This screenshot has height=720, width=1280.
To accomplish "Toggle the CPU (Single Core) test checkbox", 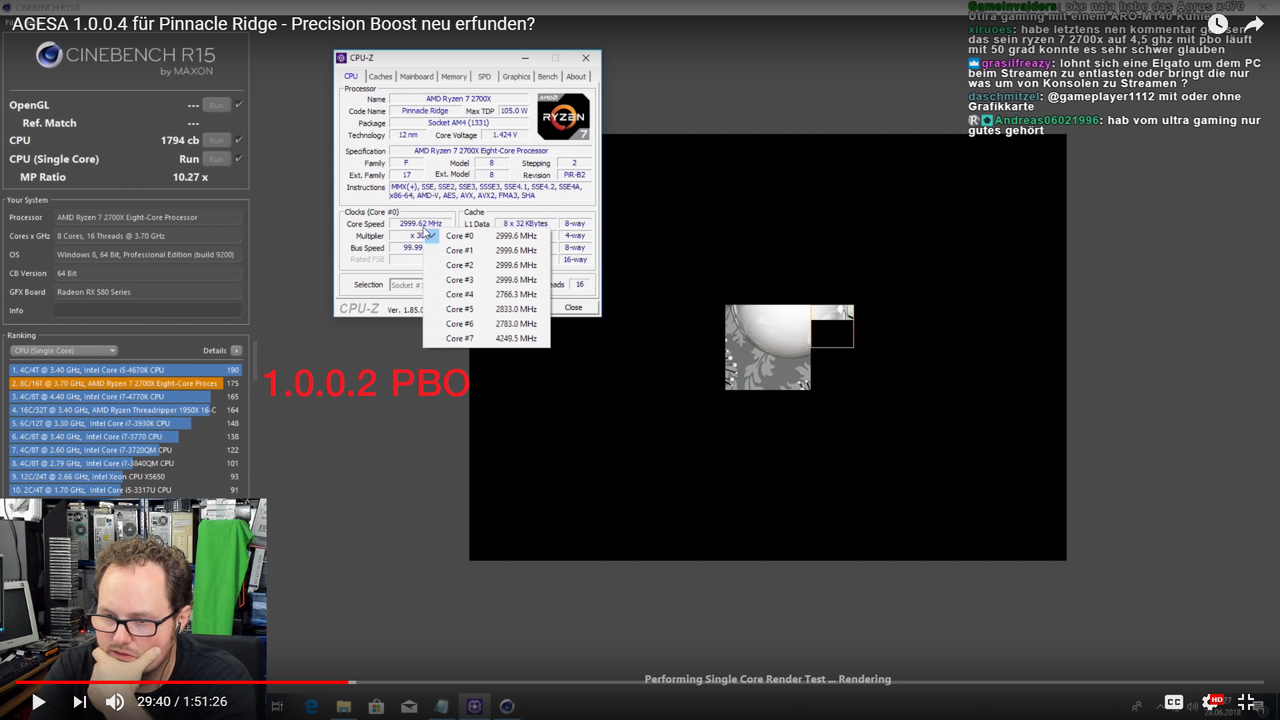I will [x=239, y=159].
